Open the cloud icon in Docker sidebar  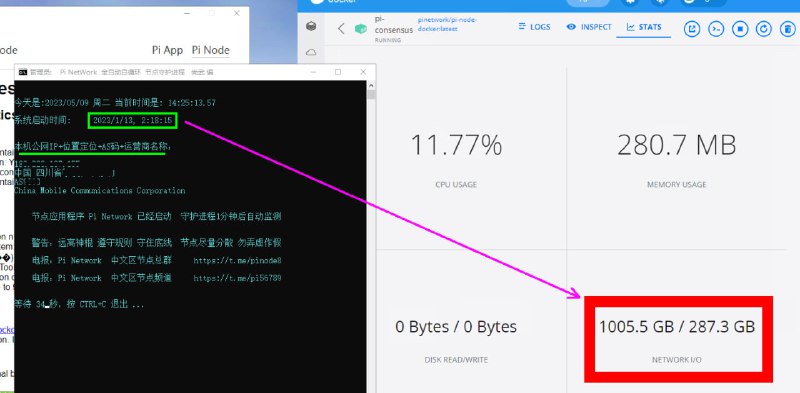(x=311, y=52)
